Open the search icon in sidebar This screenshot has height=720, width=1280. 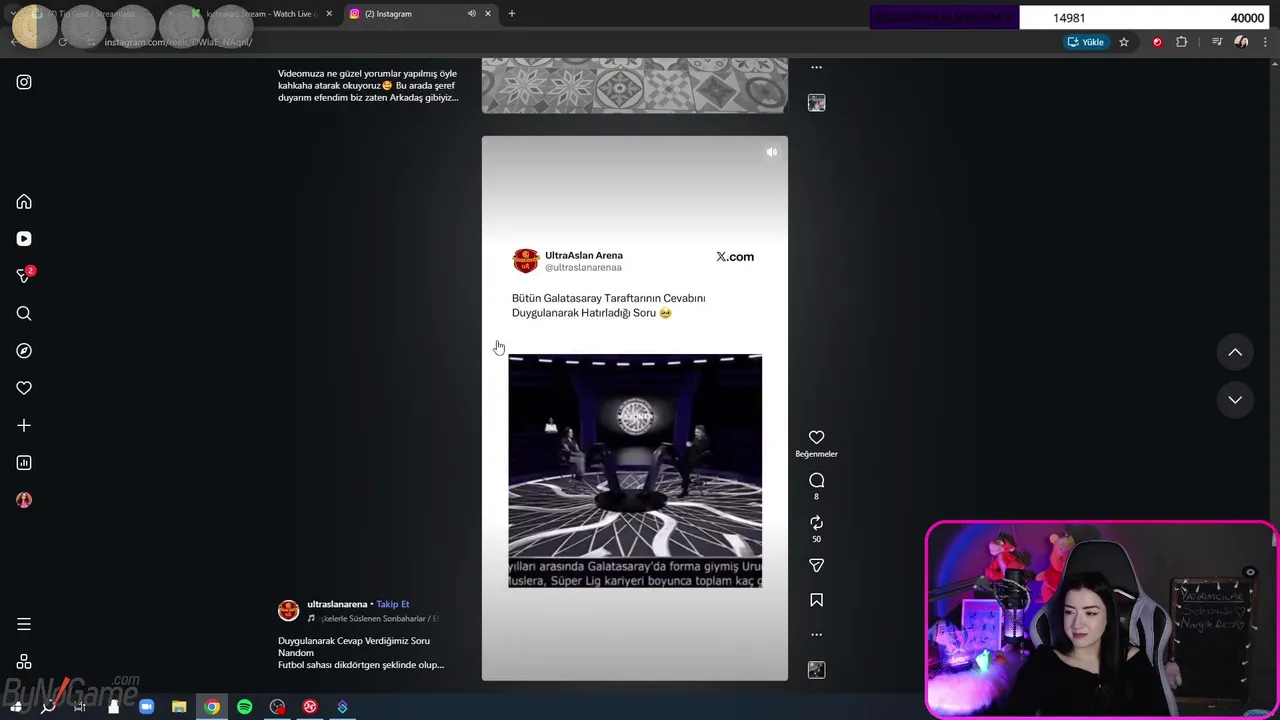pos(24,314)
